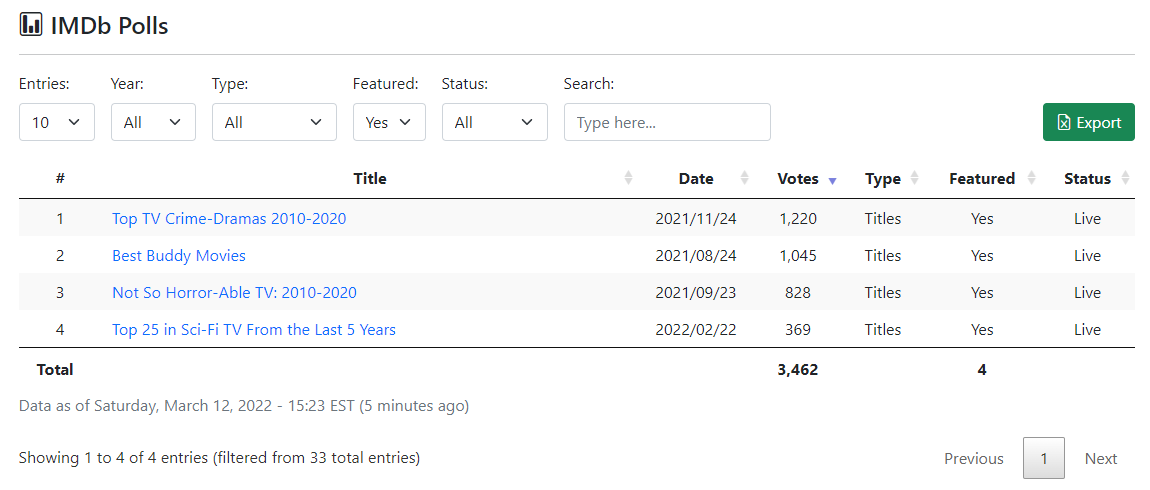Open the Entries count dropdown
The height and width of the screenshot is (490, 1150).
pyautogui.click(x=57, y=122)
